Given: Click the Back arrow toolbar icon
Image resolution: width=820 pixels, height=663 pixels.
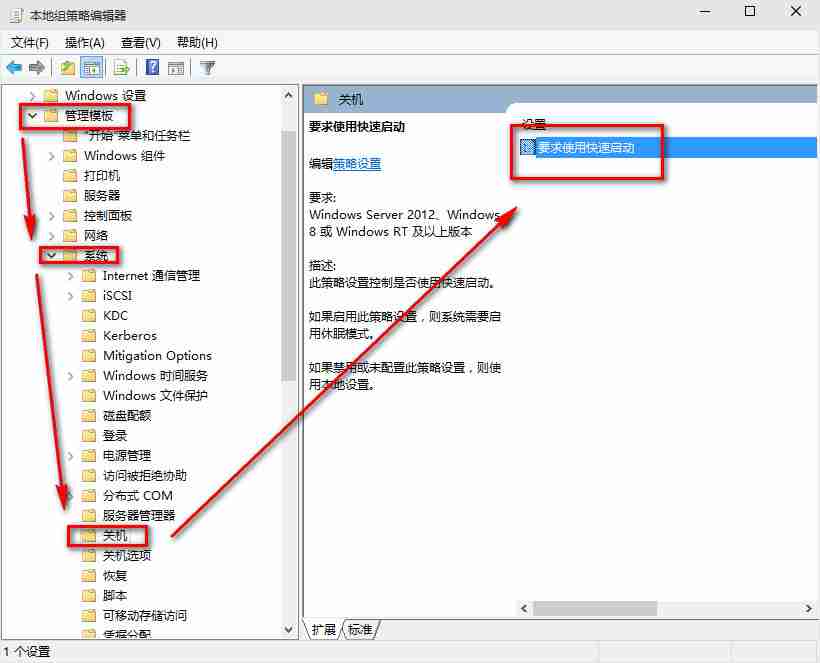Looking at the screenshot, I should 14,67.
